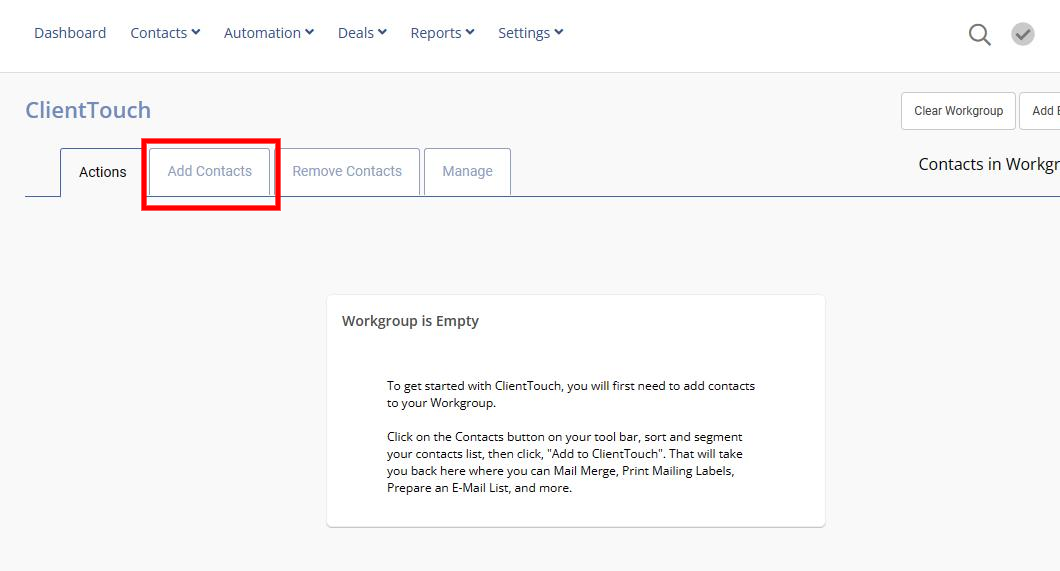Click the 'To get started with ClientTouch' paragraph
Screen dimensions: 1060x571
(x=571, y=395)
